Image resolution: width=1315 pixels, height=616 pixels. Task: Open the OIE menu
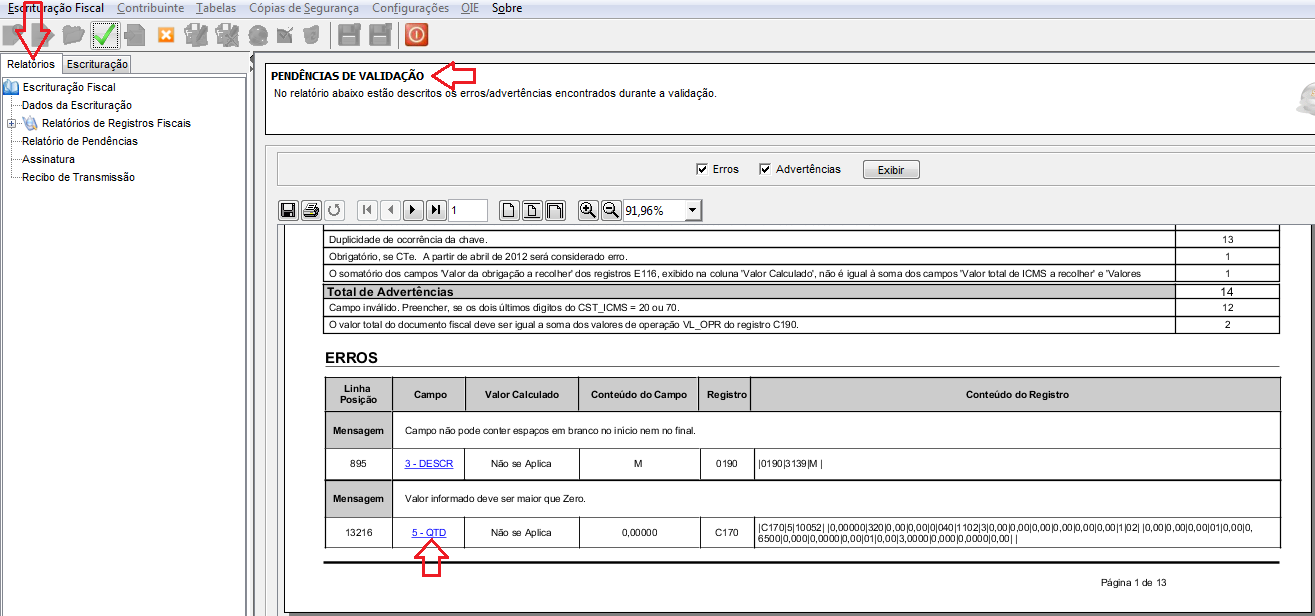pyautogui.click(x=470, y=8)
